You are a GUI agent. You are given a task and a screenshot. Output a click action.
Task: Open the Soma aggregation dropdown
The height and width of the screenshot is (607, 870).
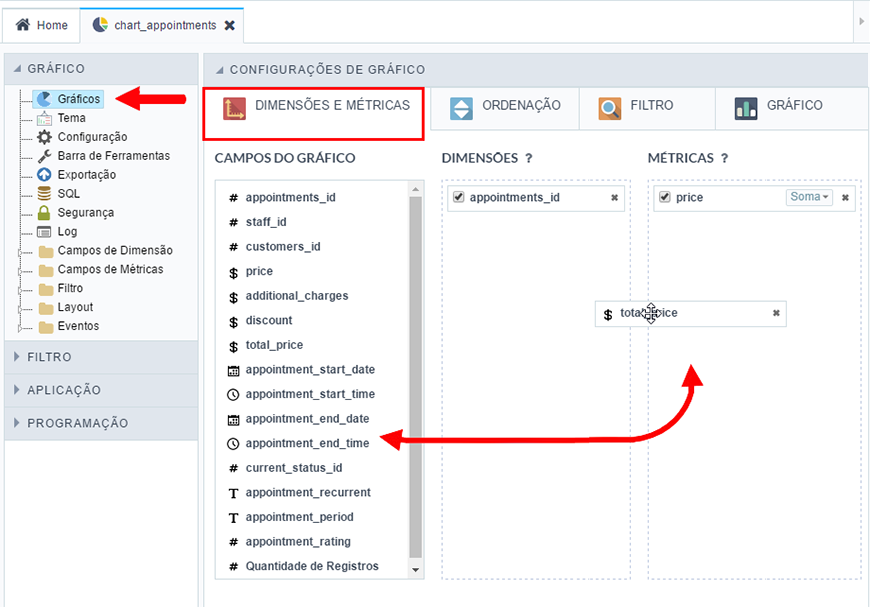pyautogui.click(x=809, y=197)
